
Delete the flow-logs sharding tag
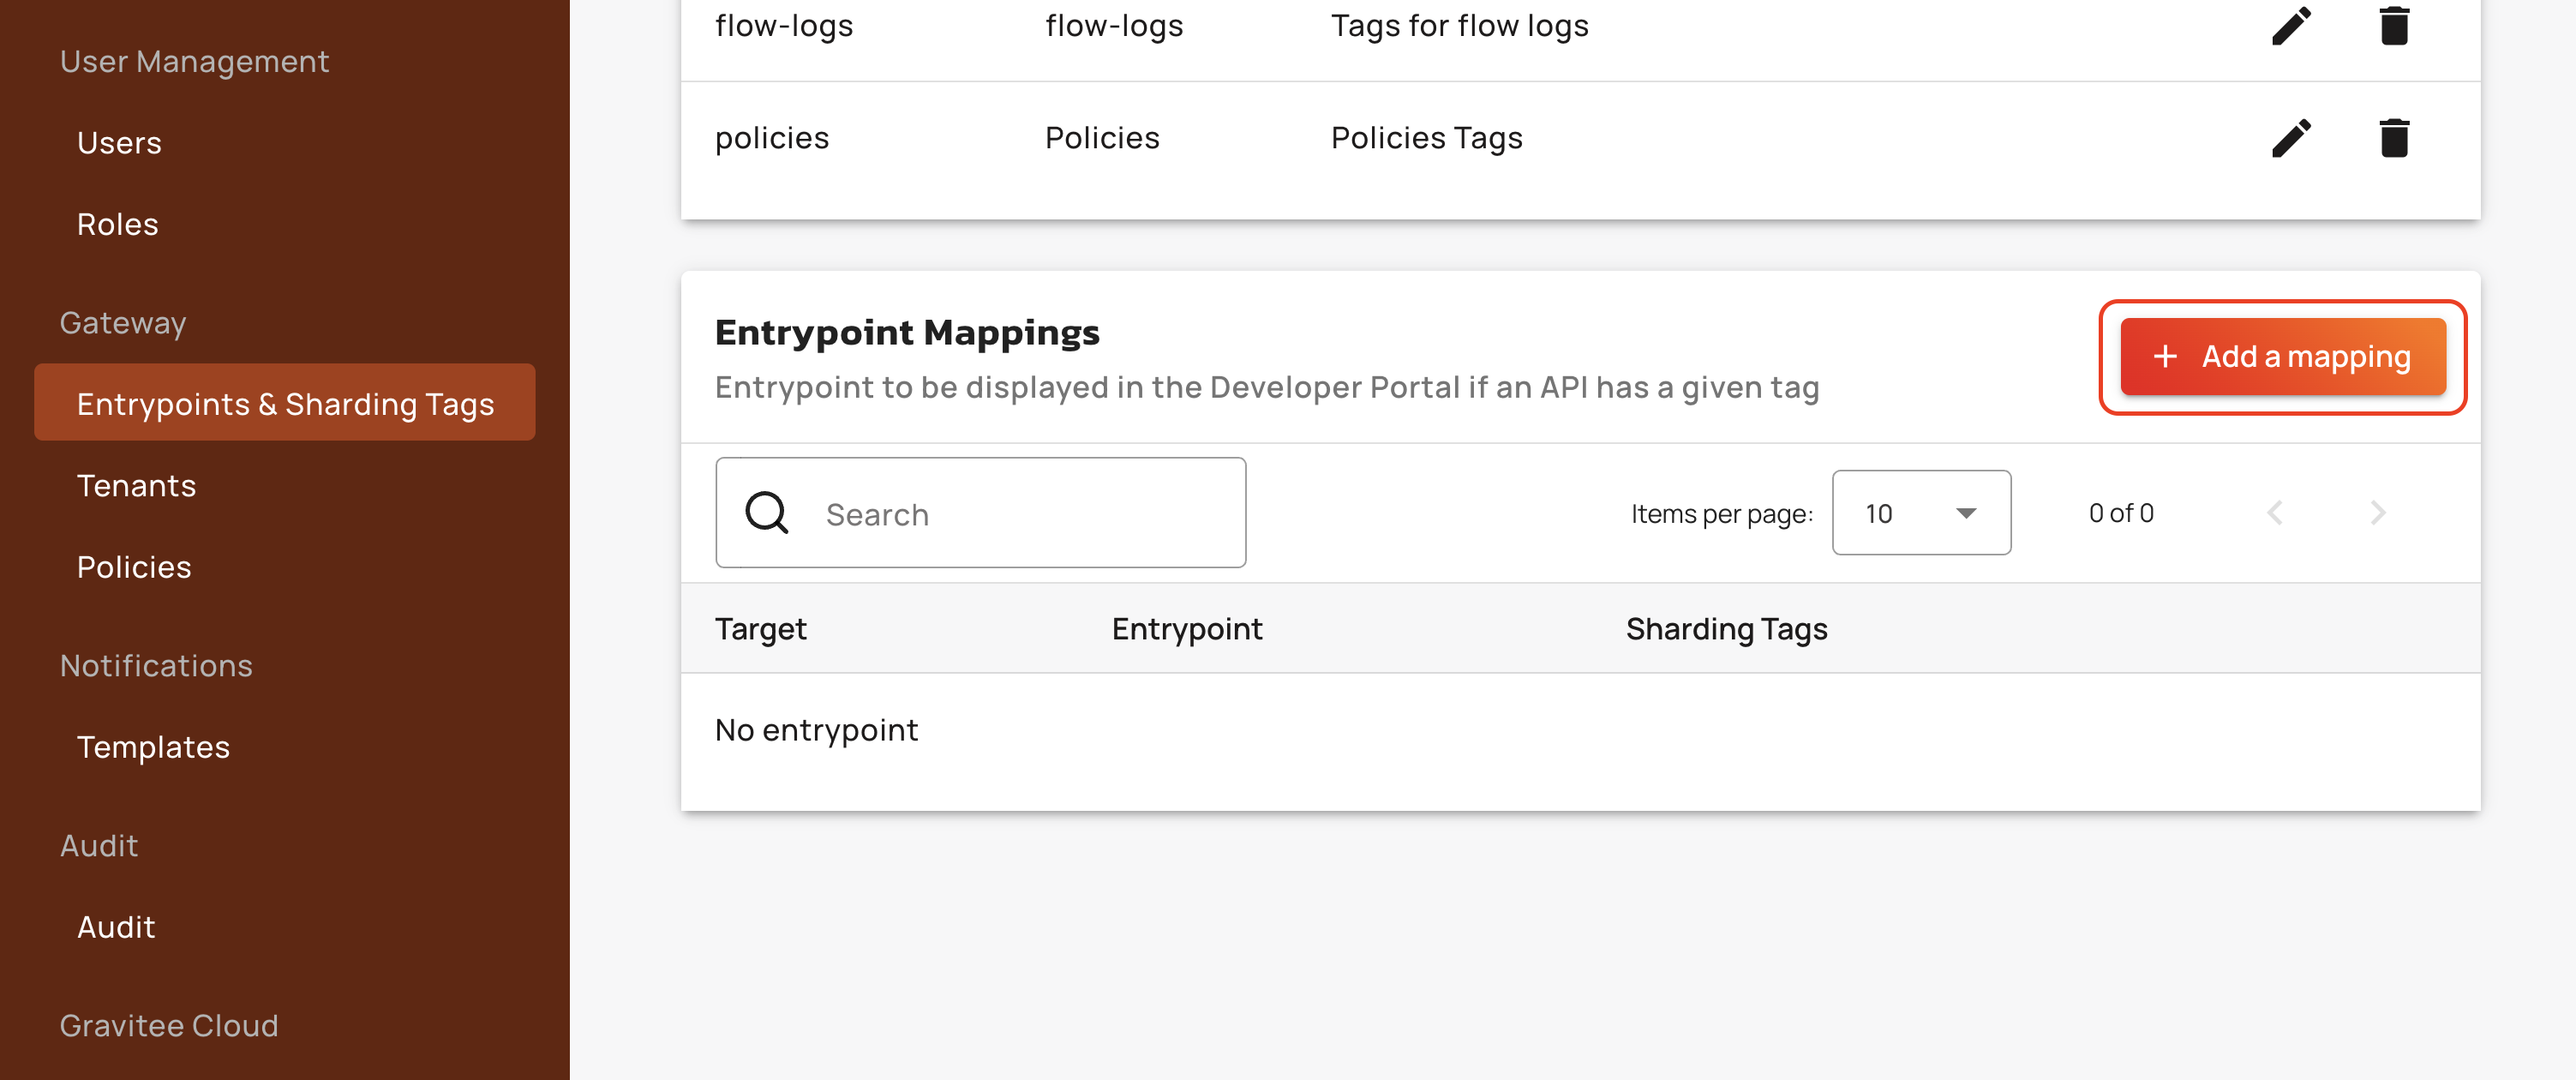pyautogui.click(x=2394, y=26)
